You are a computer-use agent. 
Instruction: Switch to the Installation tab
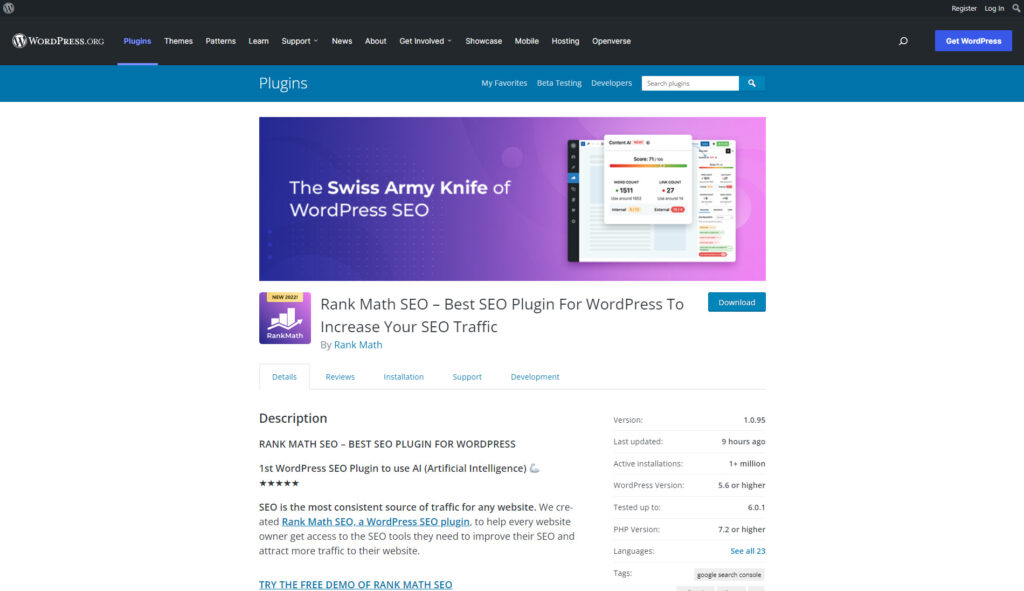(x=404, y=377)
